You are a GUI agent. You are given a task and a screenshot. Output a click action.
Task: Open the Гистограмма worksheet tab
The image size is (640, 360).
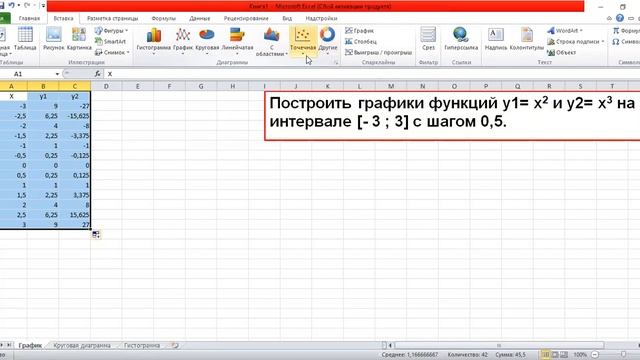[142, 345]
